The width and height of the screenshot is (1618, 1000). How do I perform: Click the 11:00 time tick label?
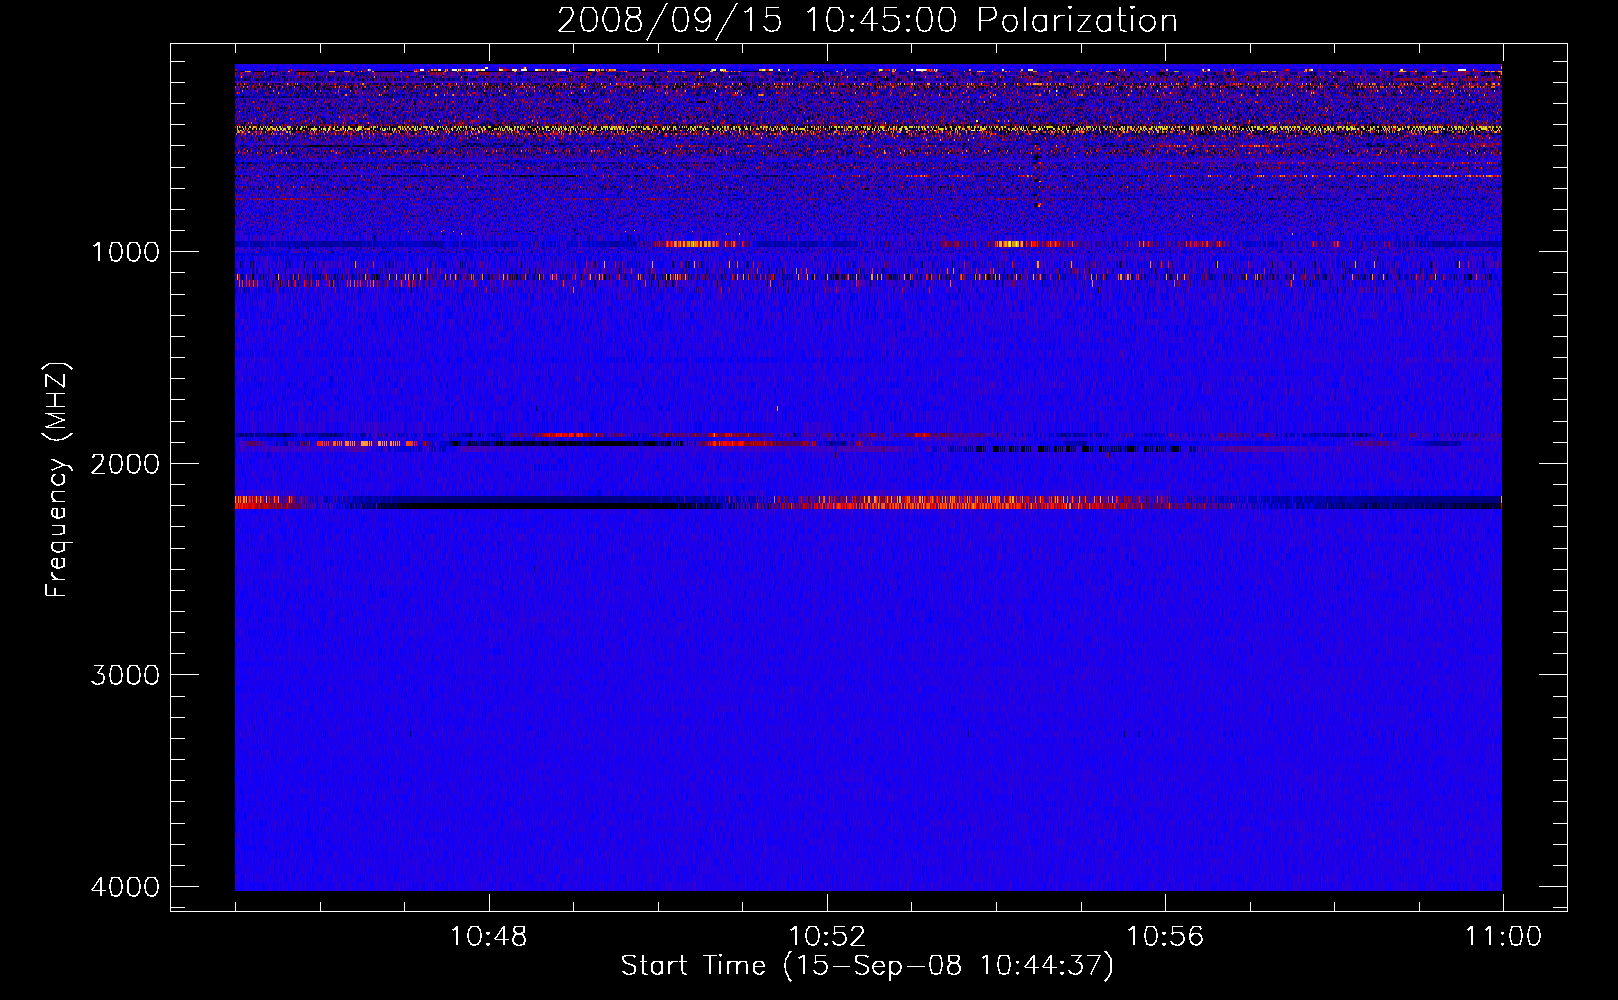(x=1503, y=937)
